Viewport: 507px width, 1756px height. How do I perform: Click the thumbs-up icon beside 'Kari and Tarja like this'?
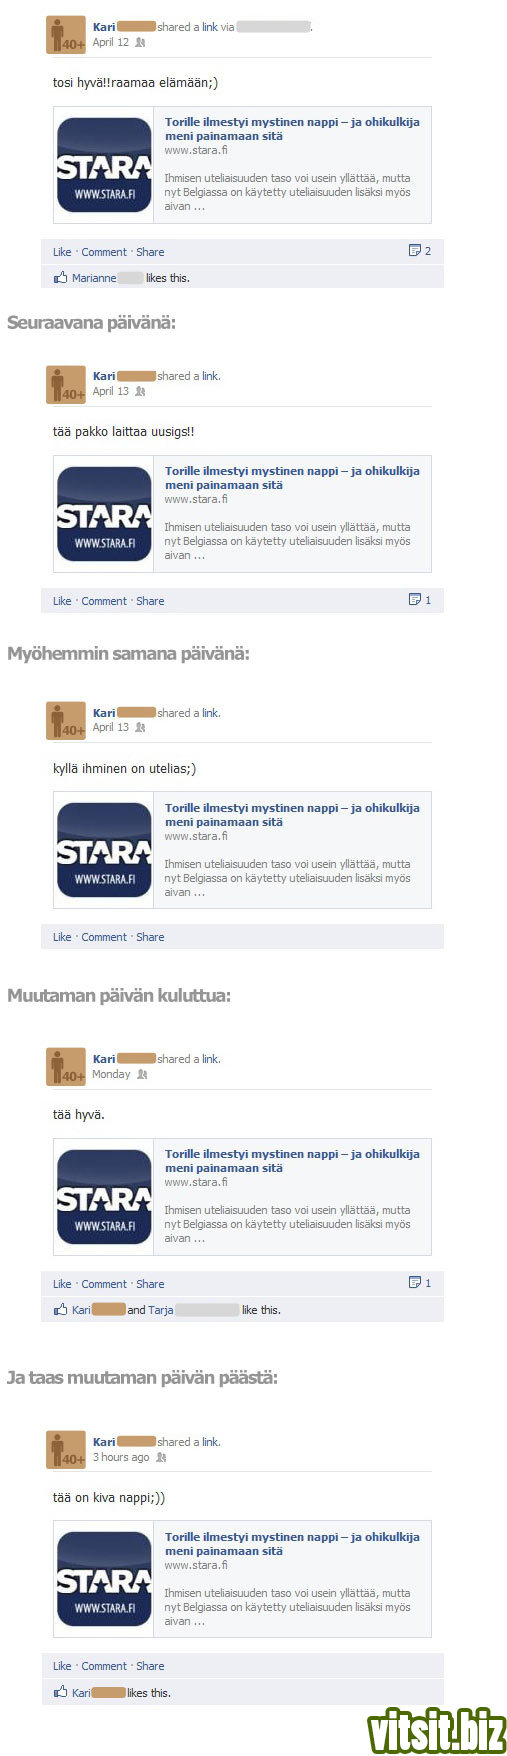61,1310
